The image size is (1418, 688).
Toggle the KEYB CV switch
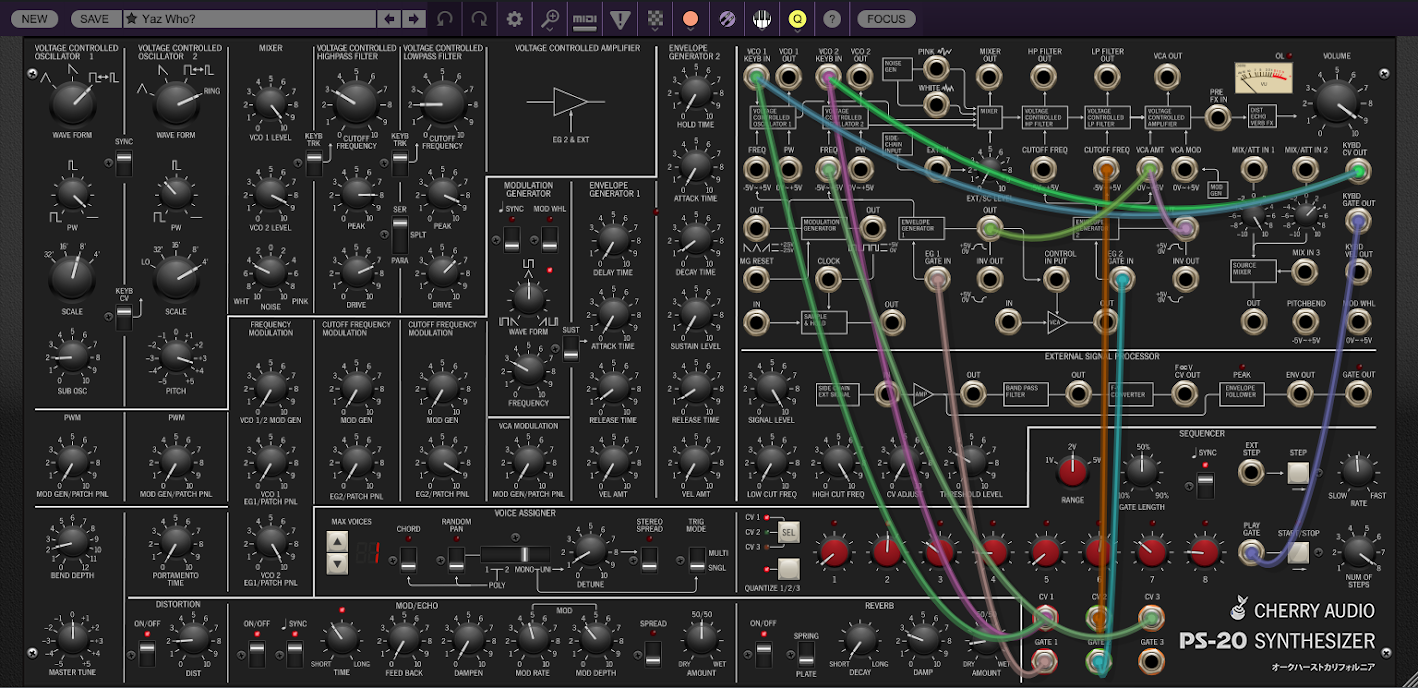coord(123,318)
